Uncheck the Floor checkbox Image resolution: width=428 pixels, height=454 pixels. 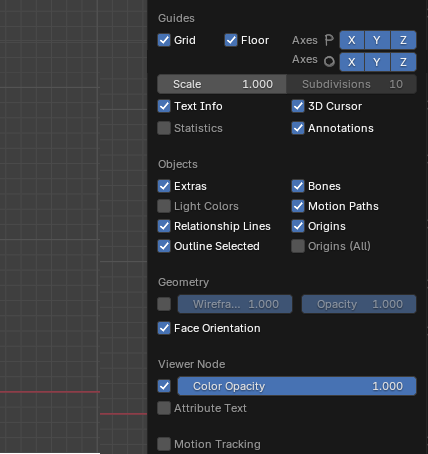pos(231,40)
